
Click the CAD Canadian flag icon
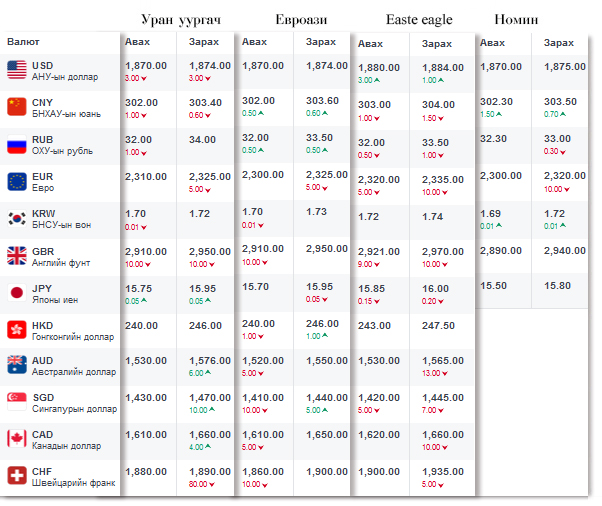tap(17, 439)
